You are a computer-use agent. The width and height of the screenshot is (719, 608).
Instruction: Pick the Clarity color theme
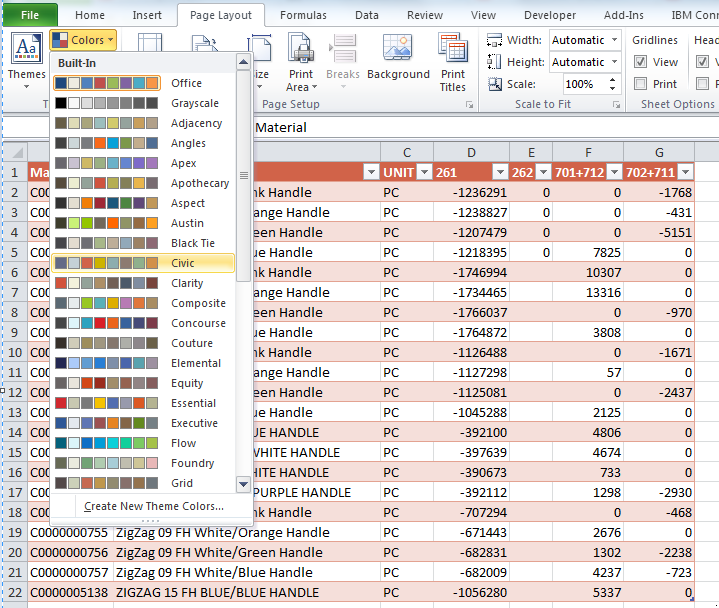click(x=144, y=283)
